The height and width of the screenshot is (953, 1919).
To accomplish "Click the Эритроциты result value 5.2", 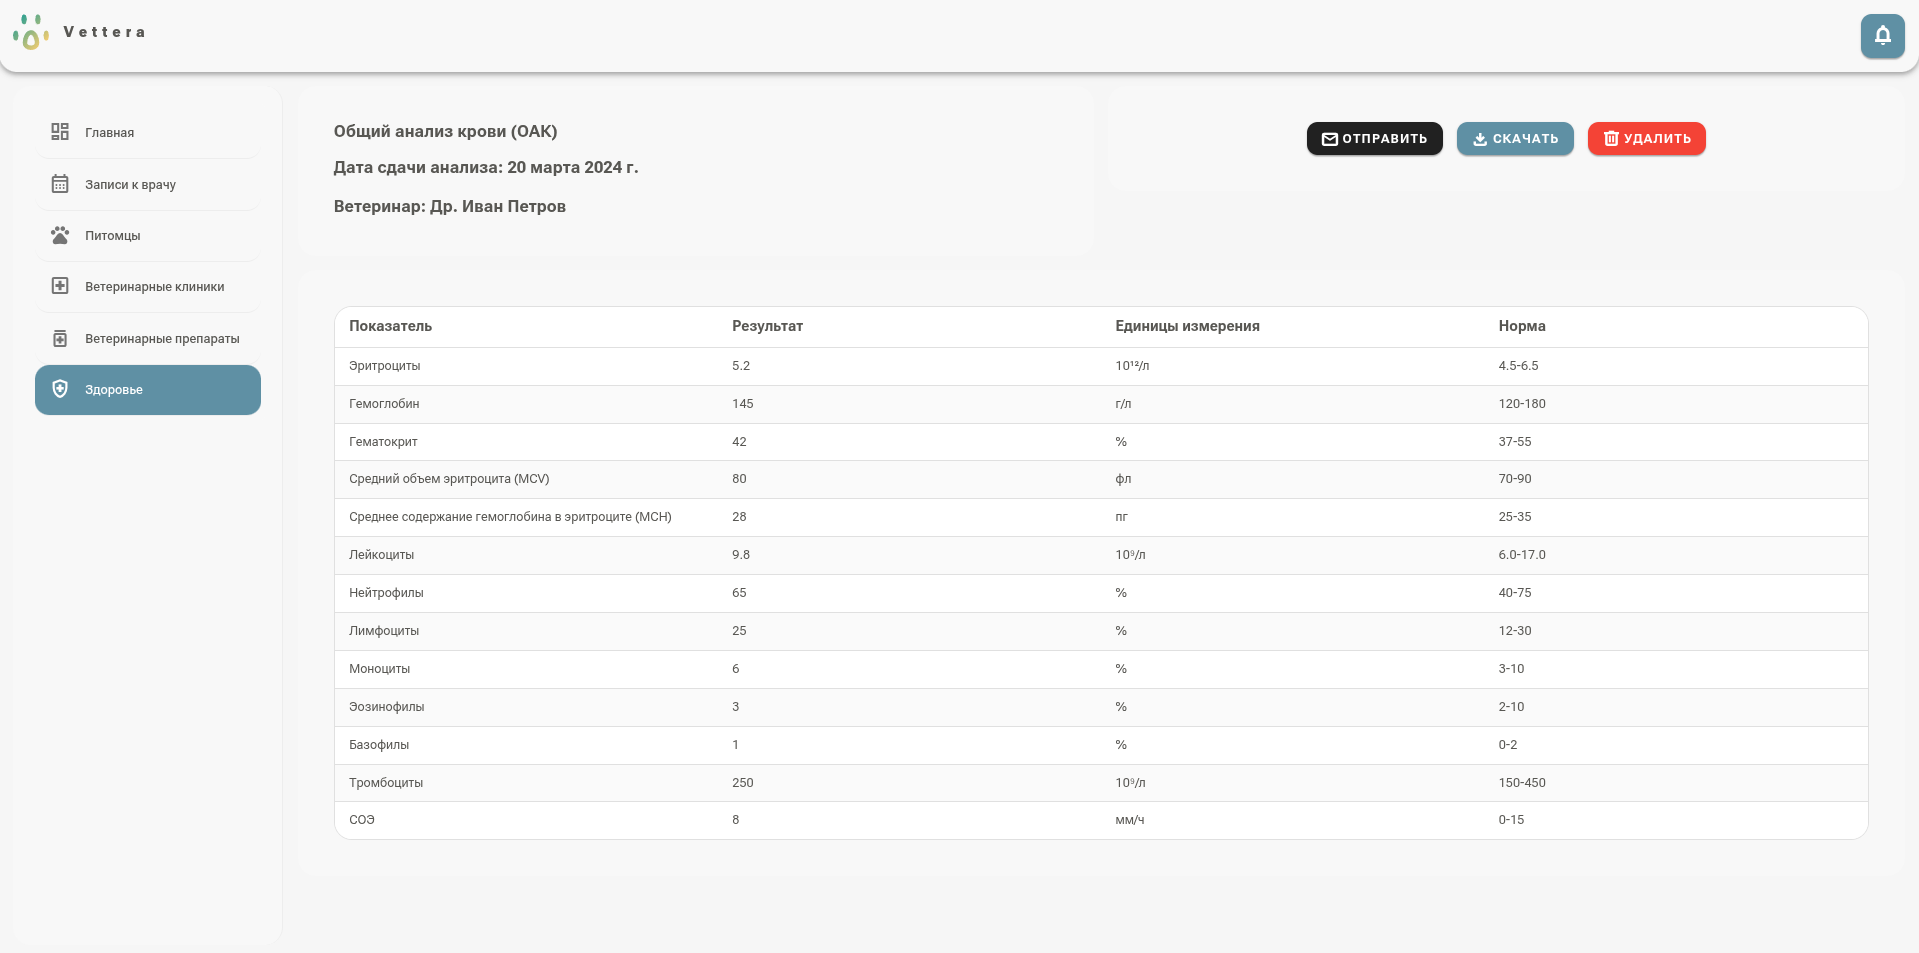I will (741, 366).
